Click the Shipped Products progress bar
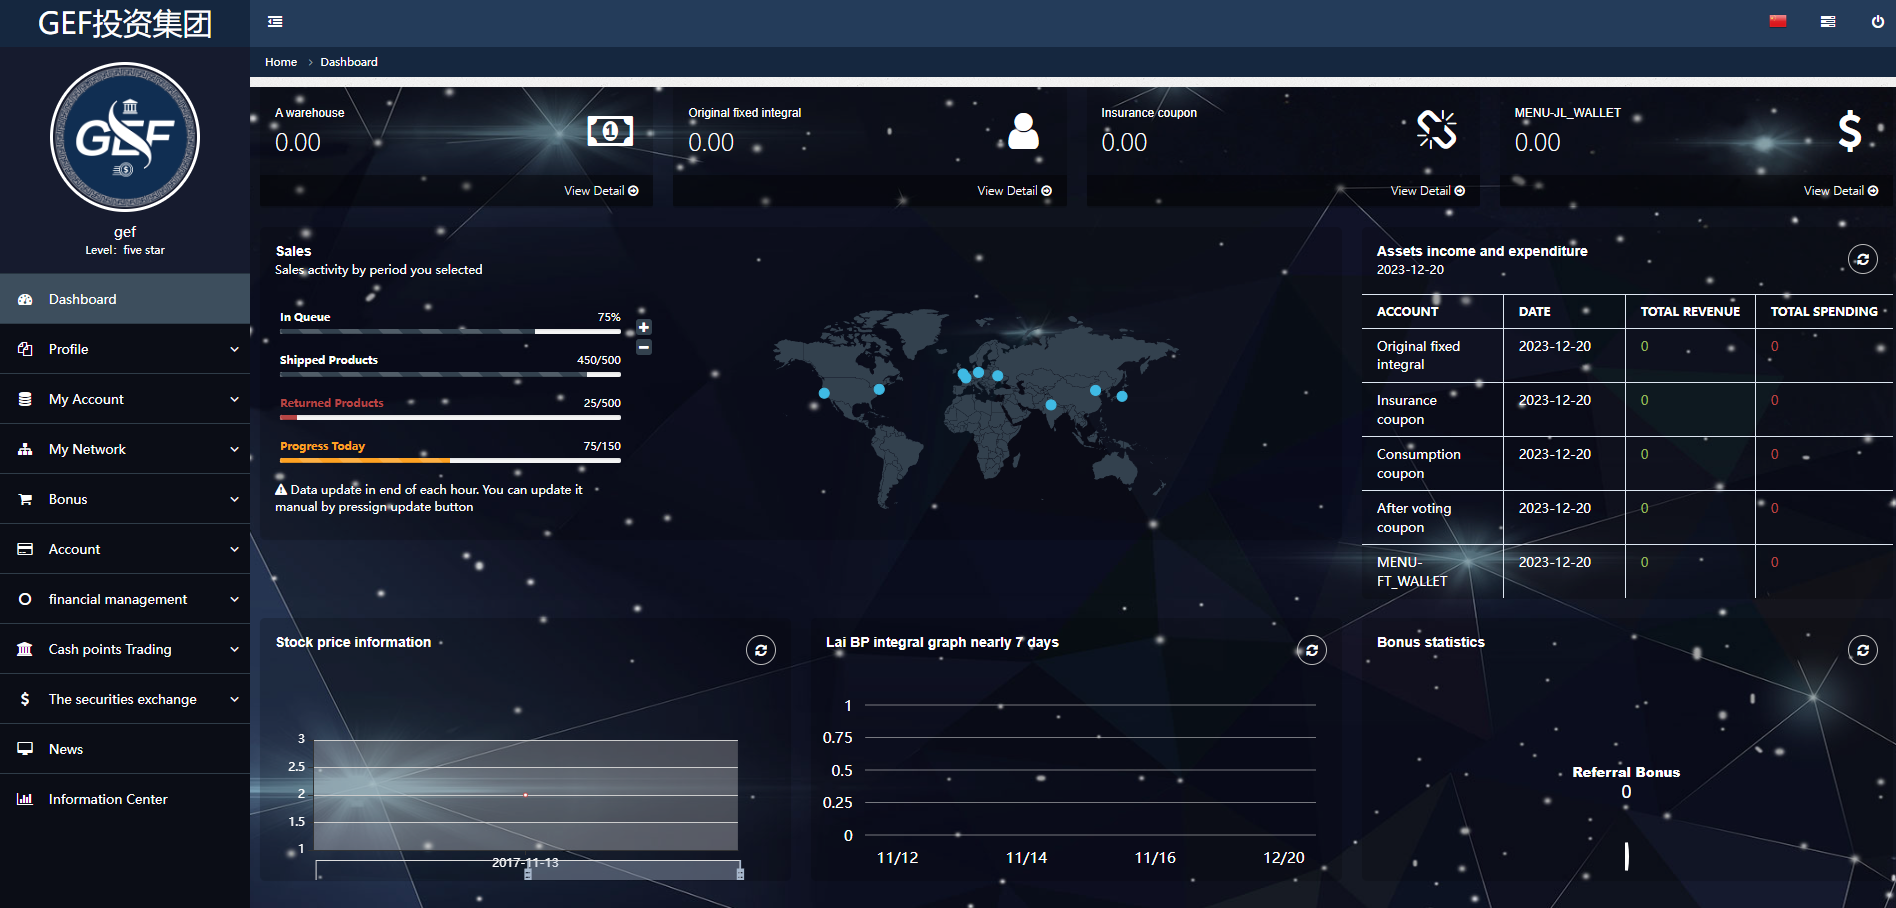The image size is (1896, 908). [x=450, y=374]
